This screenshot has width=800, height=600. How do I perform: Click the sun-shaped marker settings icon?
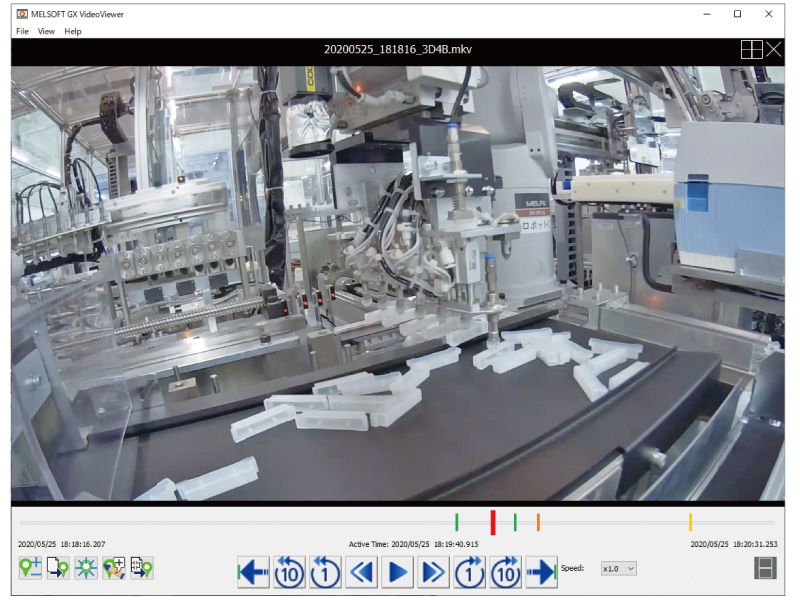point(86,569)
